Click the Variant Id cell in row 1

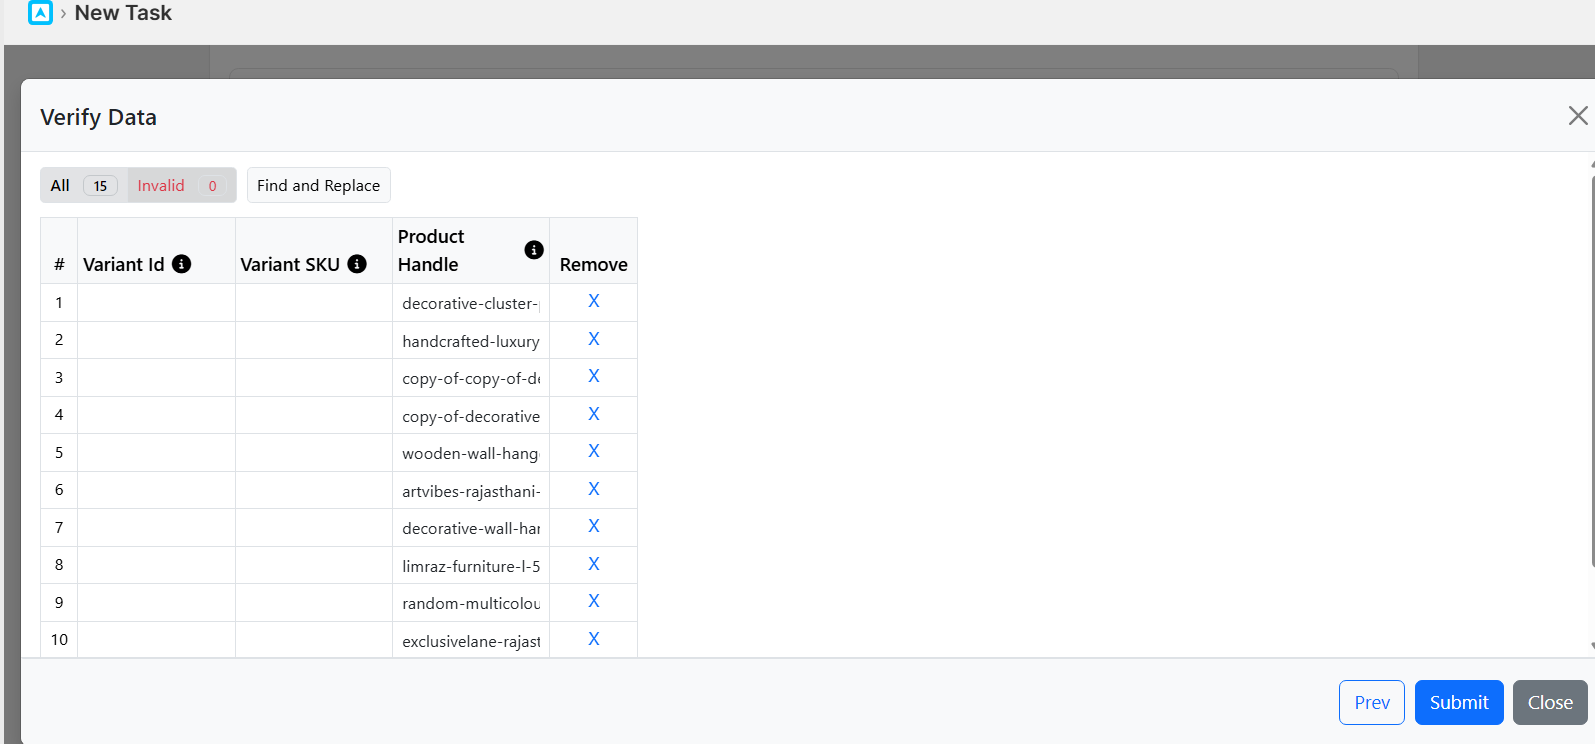point(156,303)
